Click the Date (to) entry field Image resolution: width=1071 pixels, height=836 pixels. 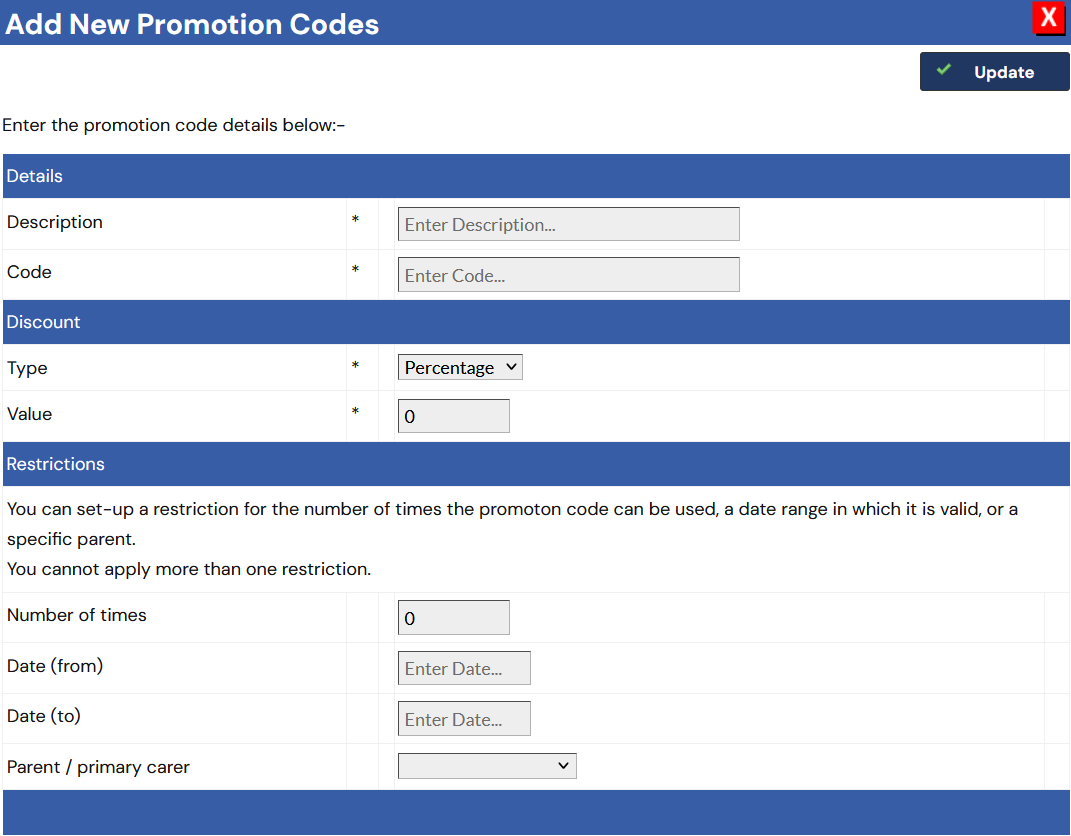464,719
